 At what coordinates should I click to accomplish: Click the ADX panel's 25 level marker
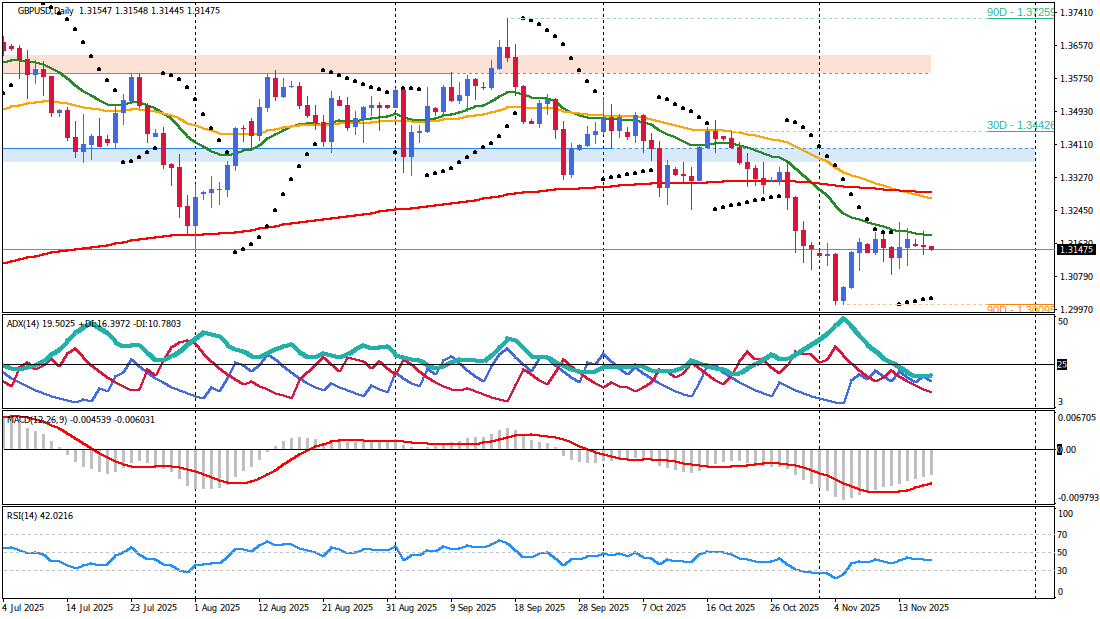1062,364
